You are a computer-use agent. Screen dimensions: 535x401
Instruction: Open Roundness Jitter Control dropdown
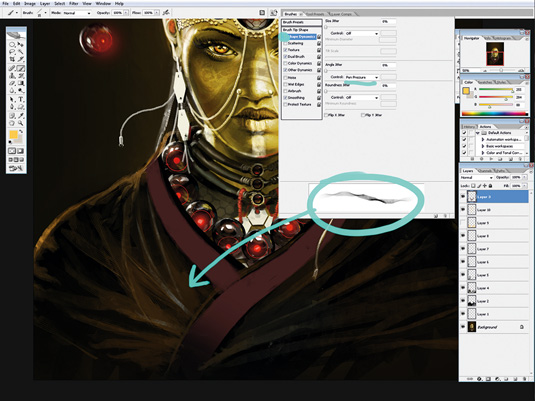[x=362, y=97]
